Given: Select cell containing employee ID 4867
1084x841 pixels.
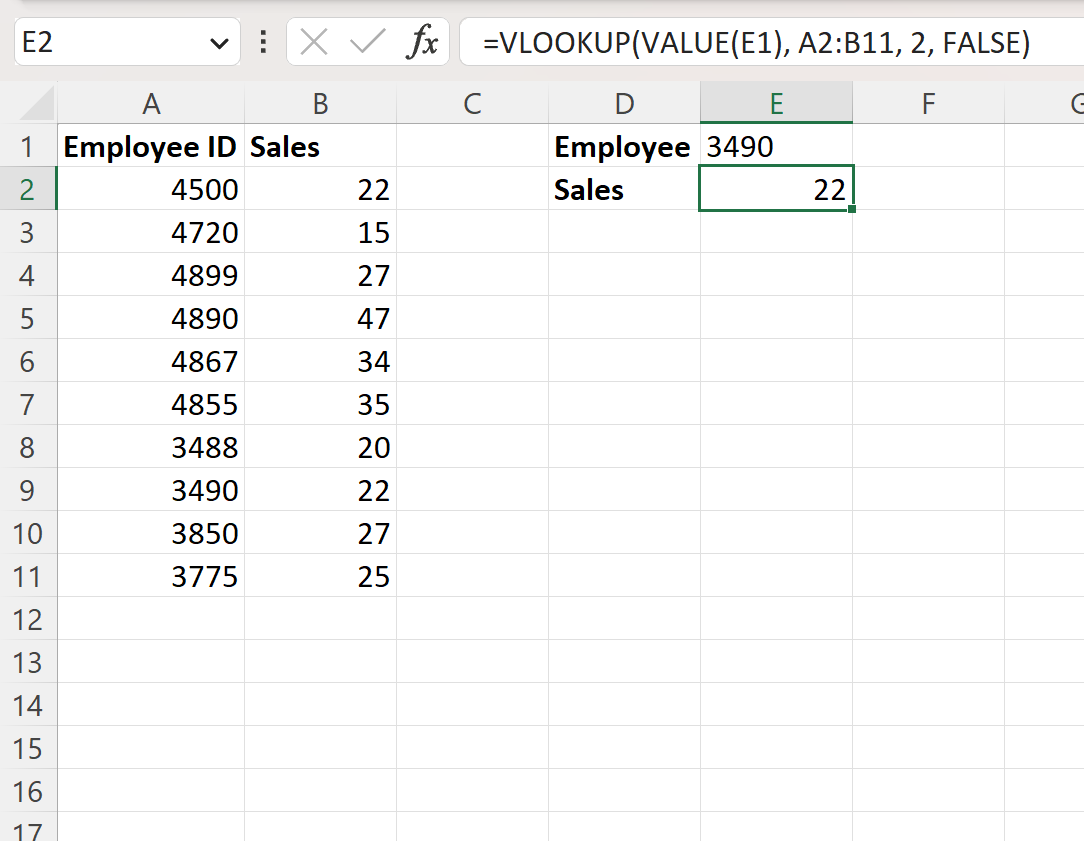Looking at the screenshot, I should 151,361.
